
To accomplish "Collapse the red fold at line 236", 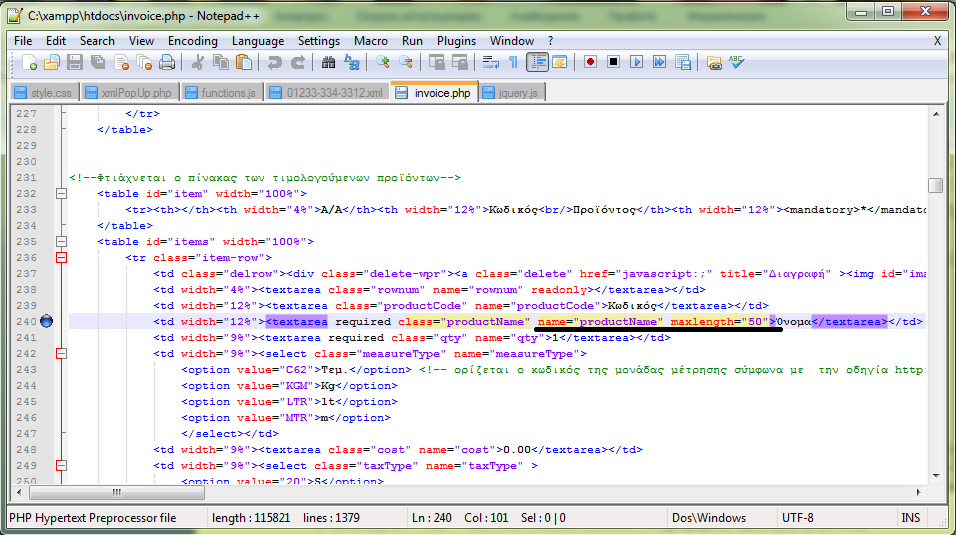I will click(x=62, y=257).
